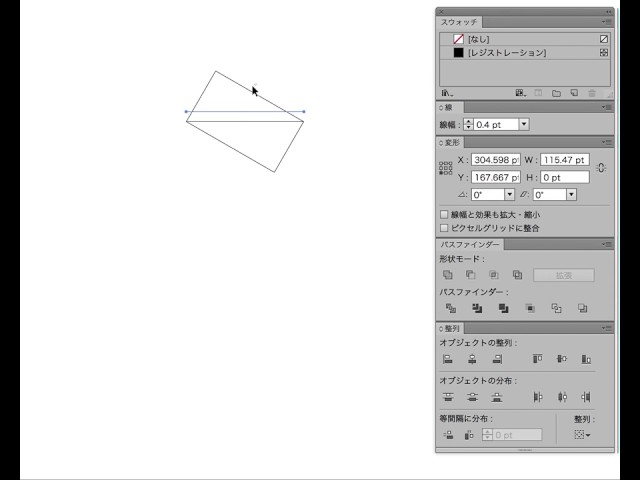Open the swatch kinds menu icon
This screenshot has width=640, height=480.
click(520, 93)
